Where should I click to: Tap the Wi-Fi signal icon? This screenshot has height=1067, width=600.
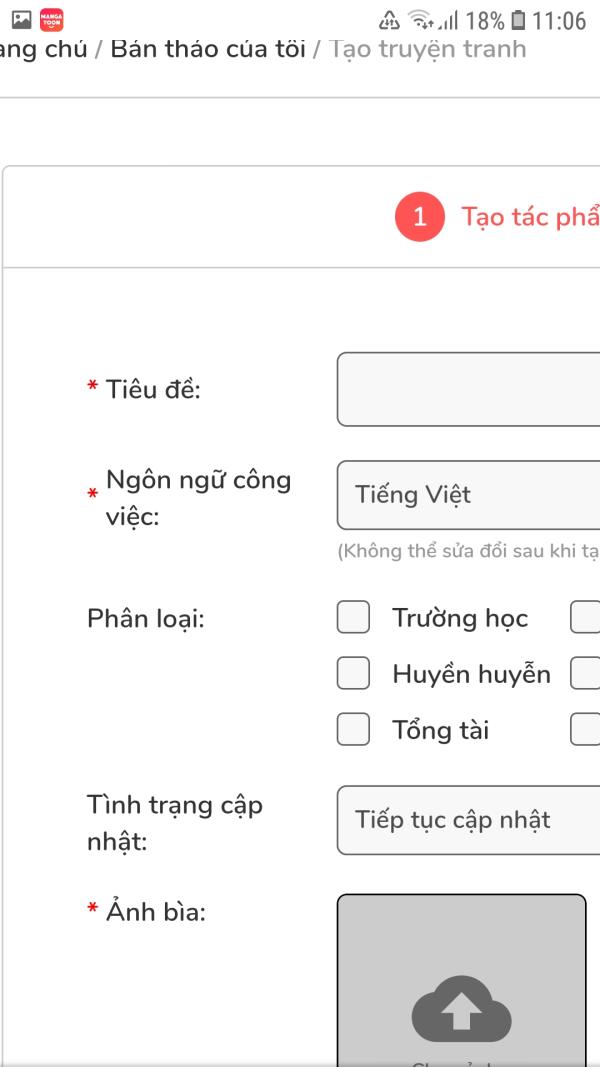[x=420, y=20]
